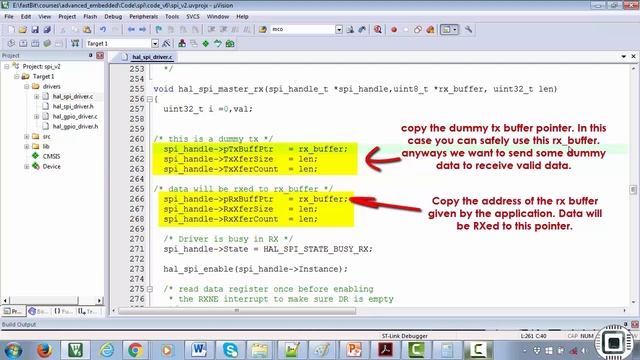Viewport: 640px width, 360px height.
Task: Open the Target 1 dropdown
Action: [155, 43]
